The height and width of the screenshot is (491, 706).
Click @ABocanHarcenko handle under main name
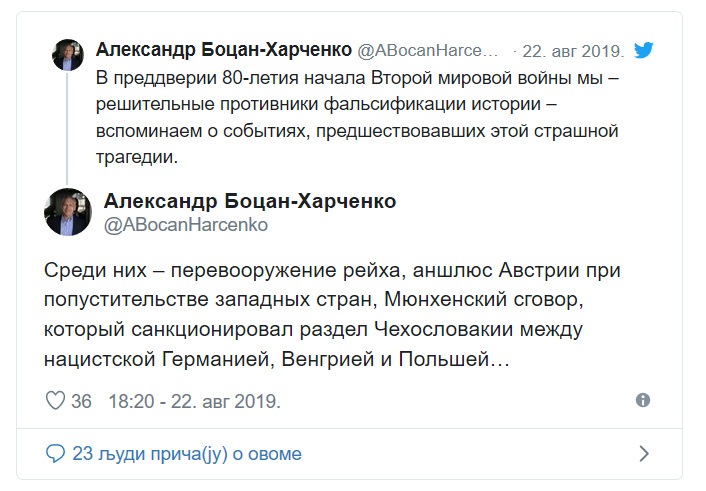(x=186, y=225)
